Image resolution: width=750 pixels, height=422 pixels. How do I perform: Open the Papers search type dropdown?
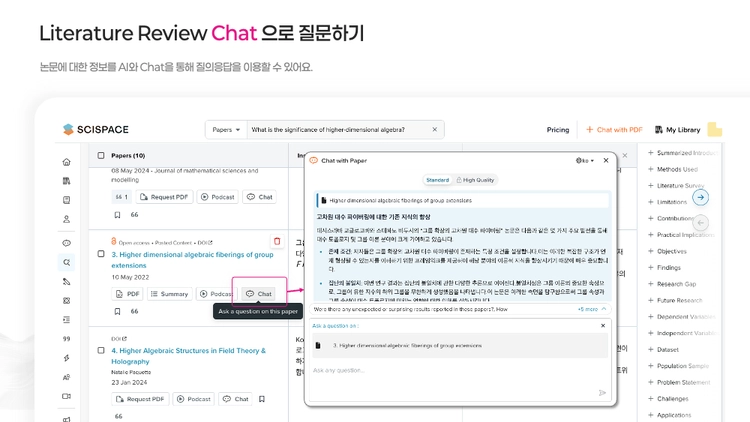pyautogui.click(x=226, y=130)
